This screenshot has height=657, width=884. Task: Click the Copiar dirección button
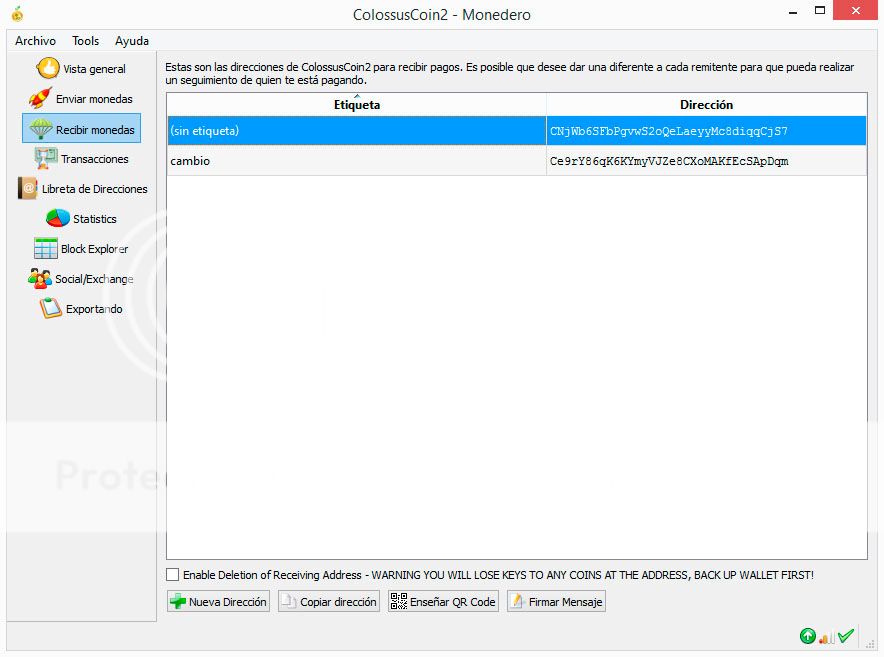(329, 602)
